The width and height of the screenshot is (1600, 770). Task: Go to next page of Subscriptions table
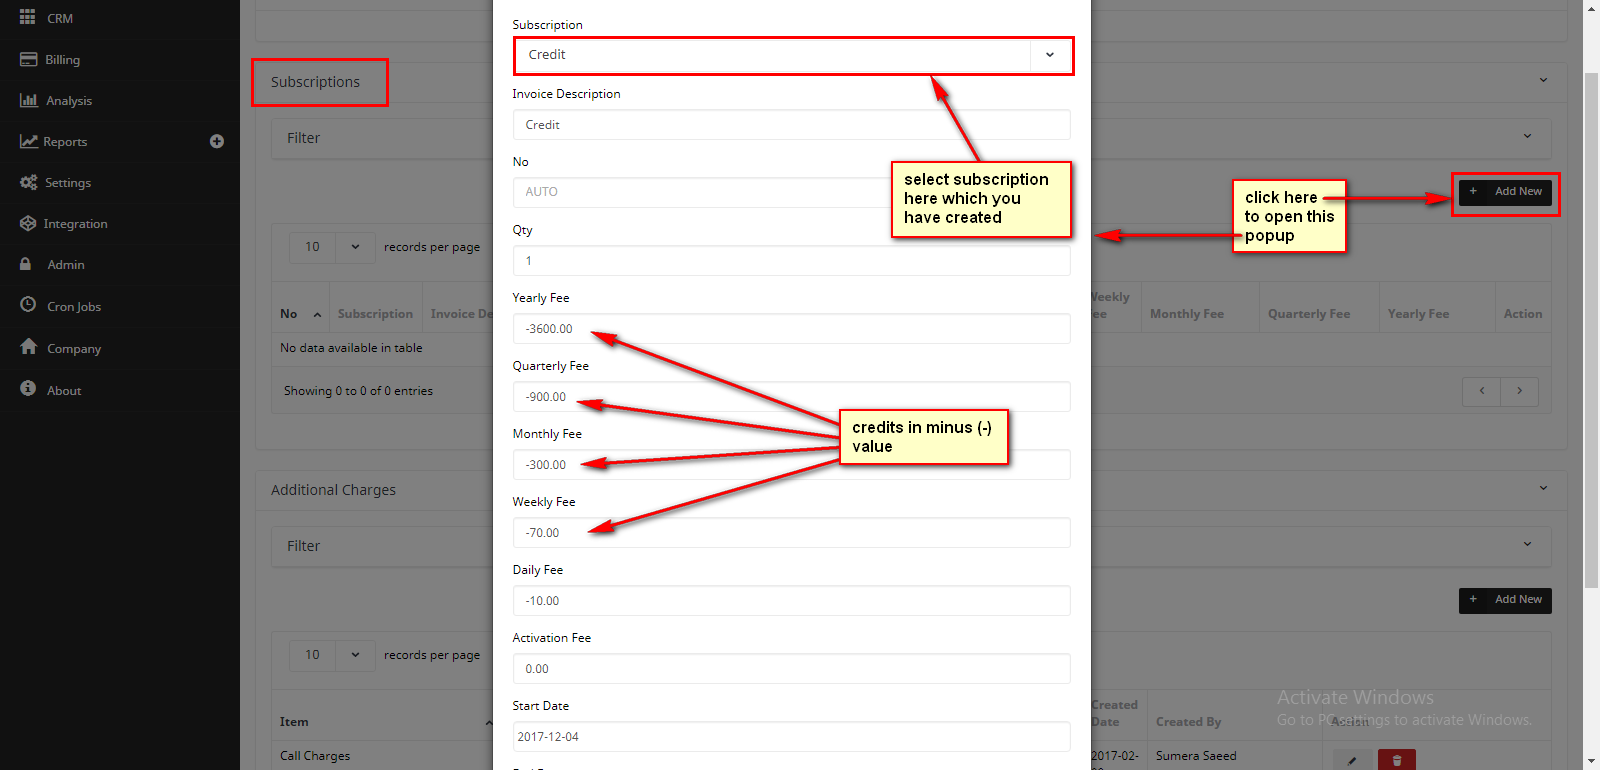(x=1519, y=391)
